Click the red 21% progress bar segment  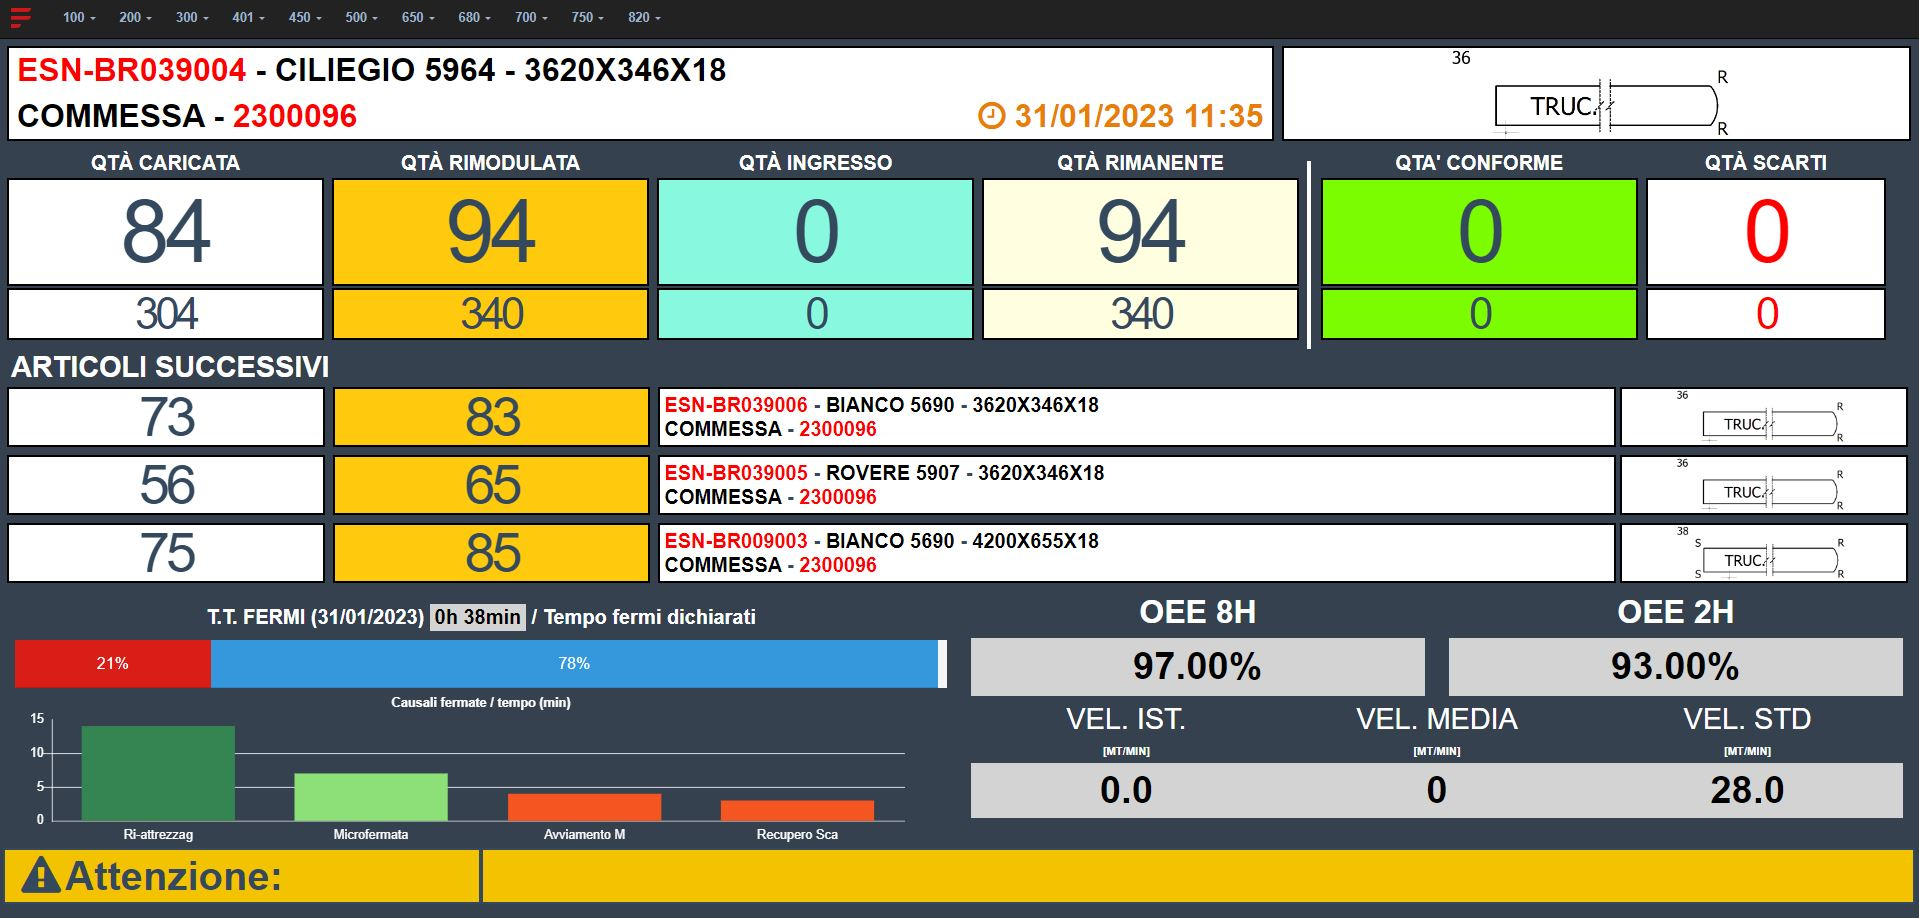click(x=112, y=664)
